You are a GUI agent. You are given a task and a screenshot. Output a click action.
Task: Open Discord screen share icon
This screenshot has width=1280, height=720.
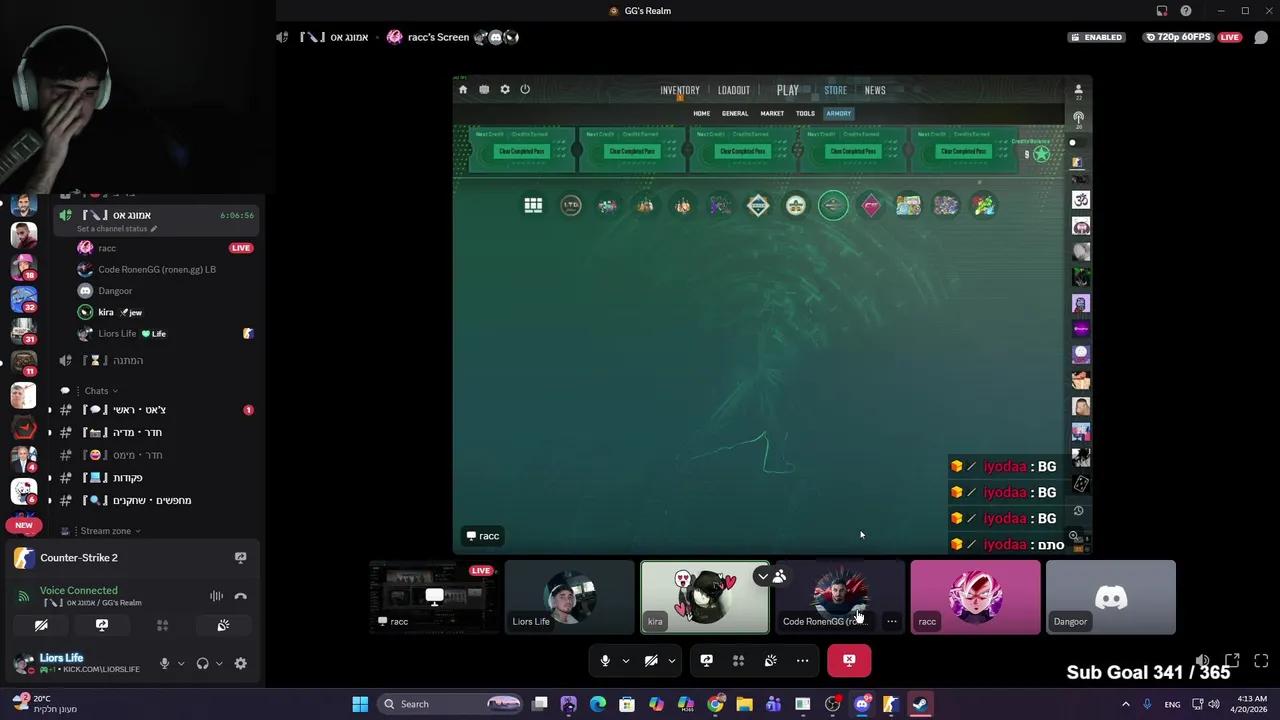[706, 660]
